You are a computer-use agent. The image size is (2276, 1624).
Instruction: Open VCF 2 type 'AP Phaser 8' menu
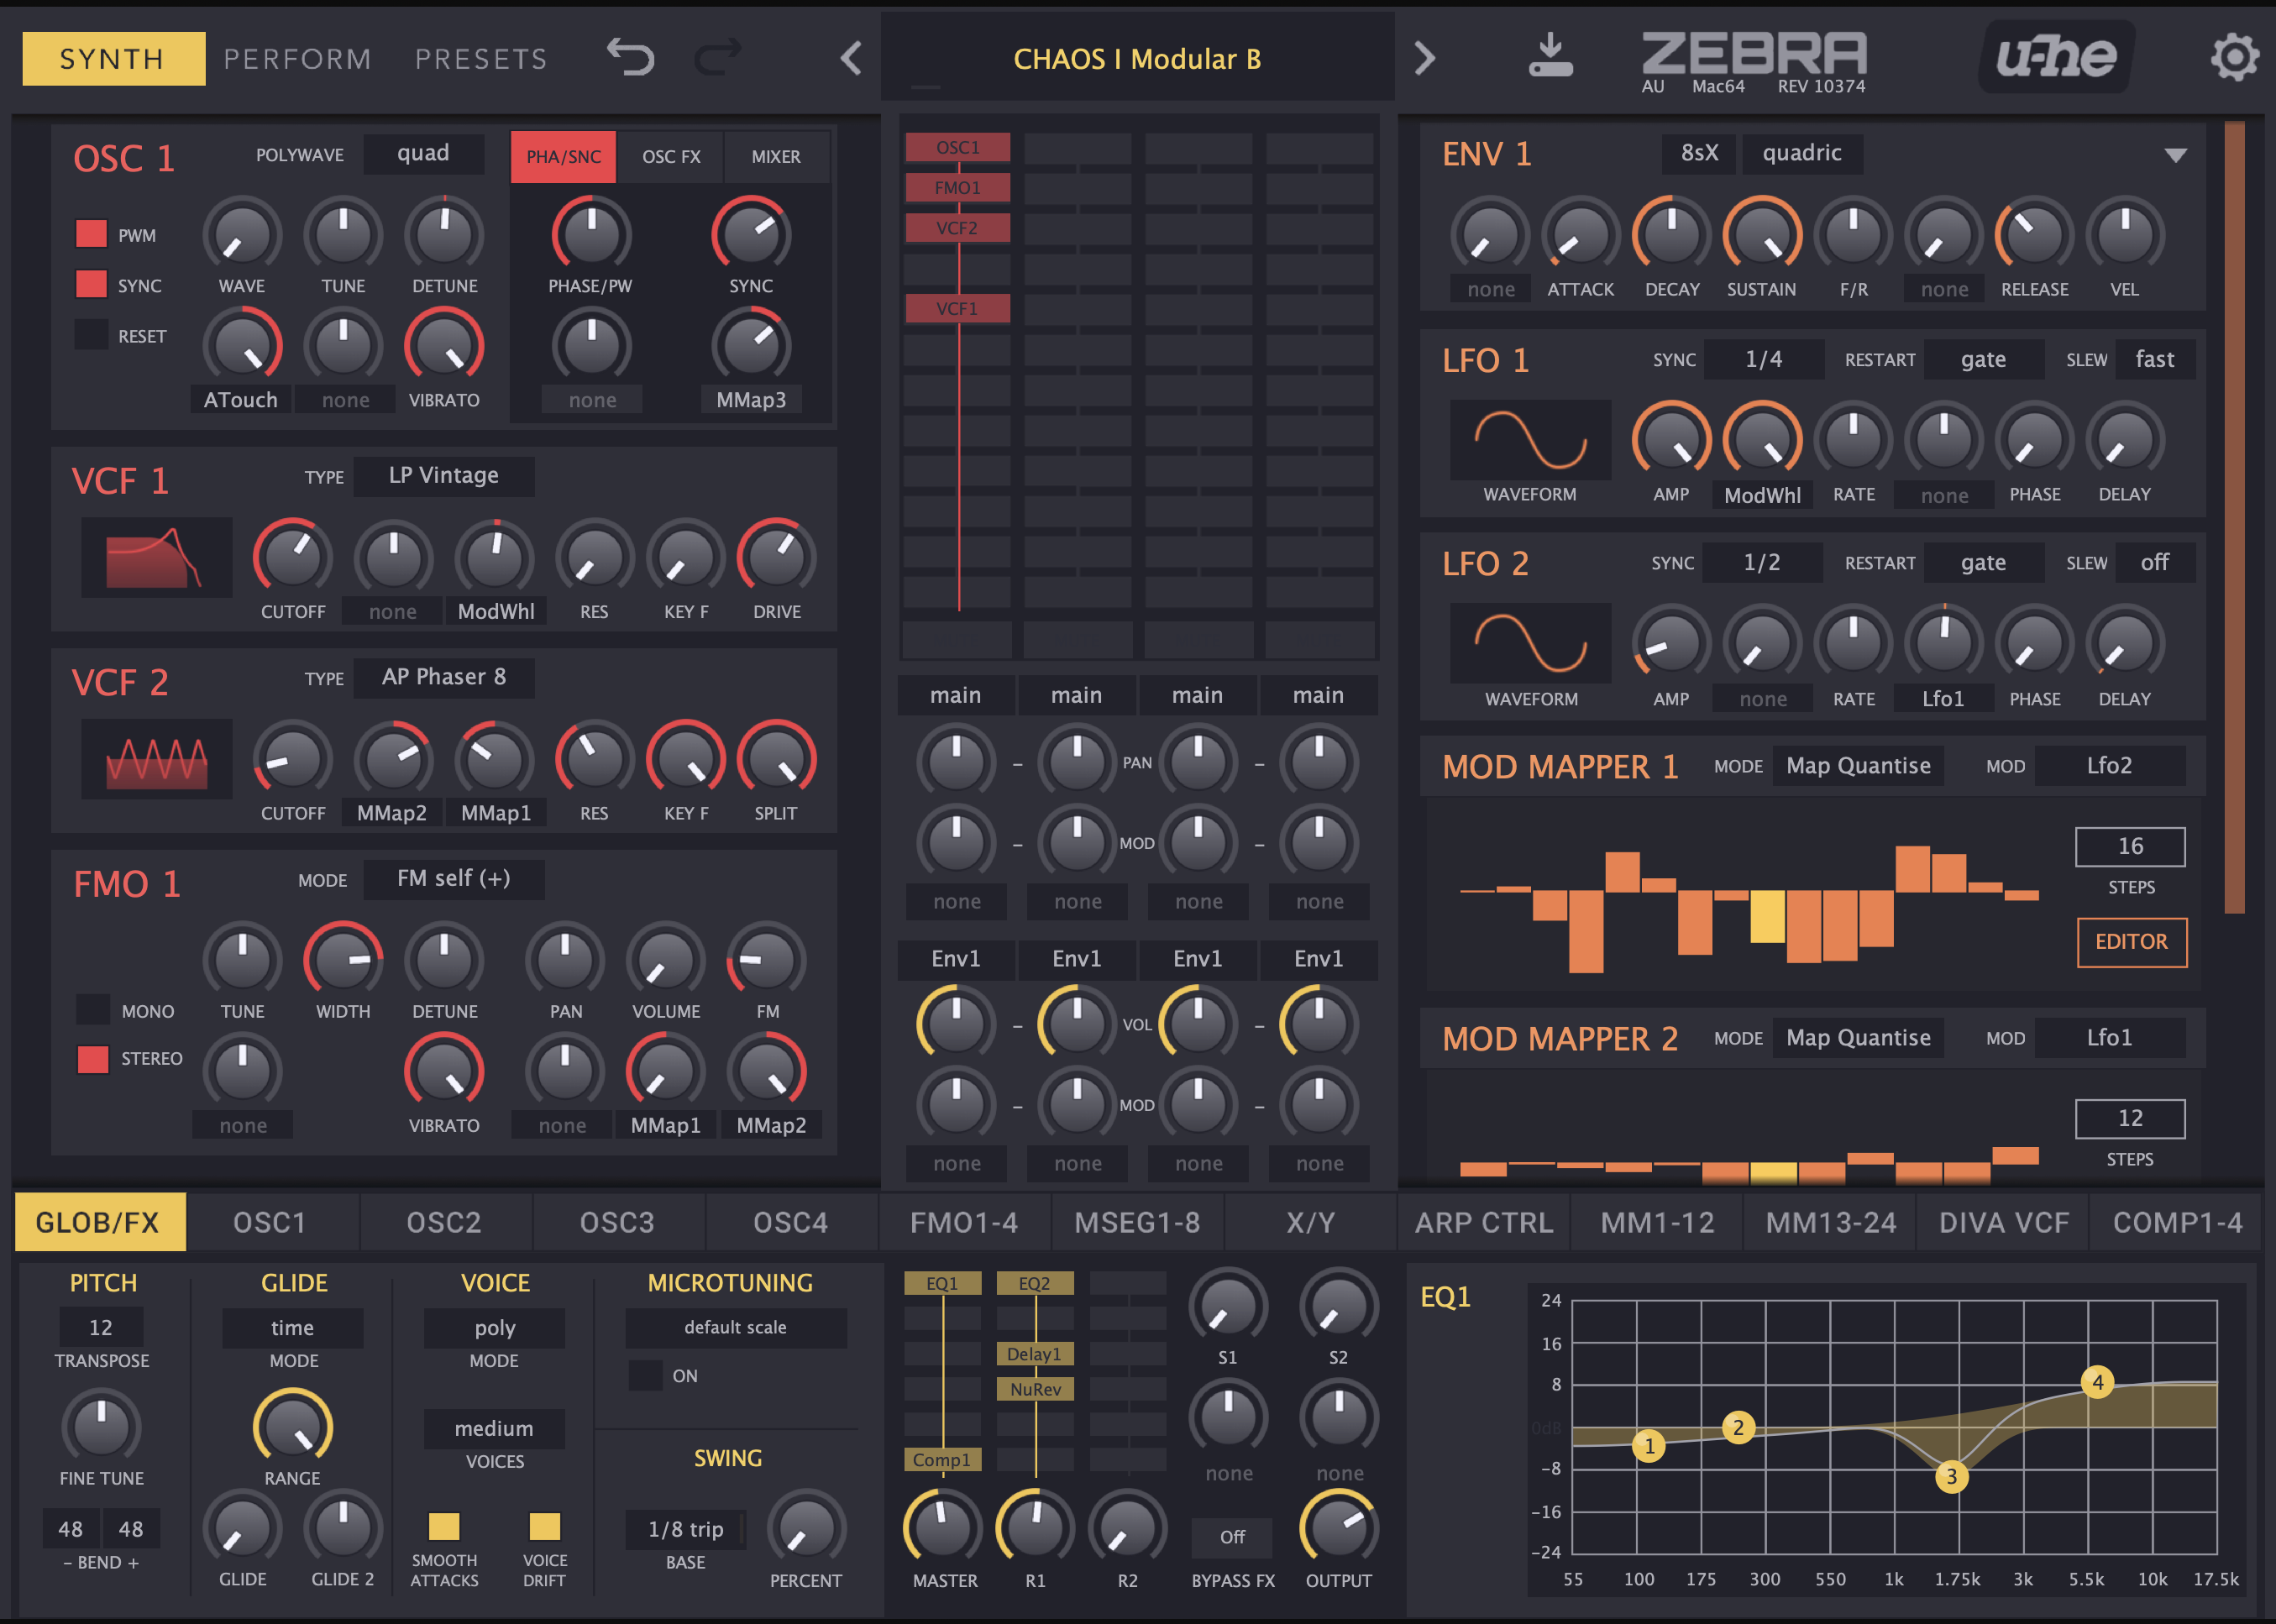tap(444, 678)
